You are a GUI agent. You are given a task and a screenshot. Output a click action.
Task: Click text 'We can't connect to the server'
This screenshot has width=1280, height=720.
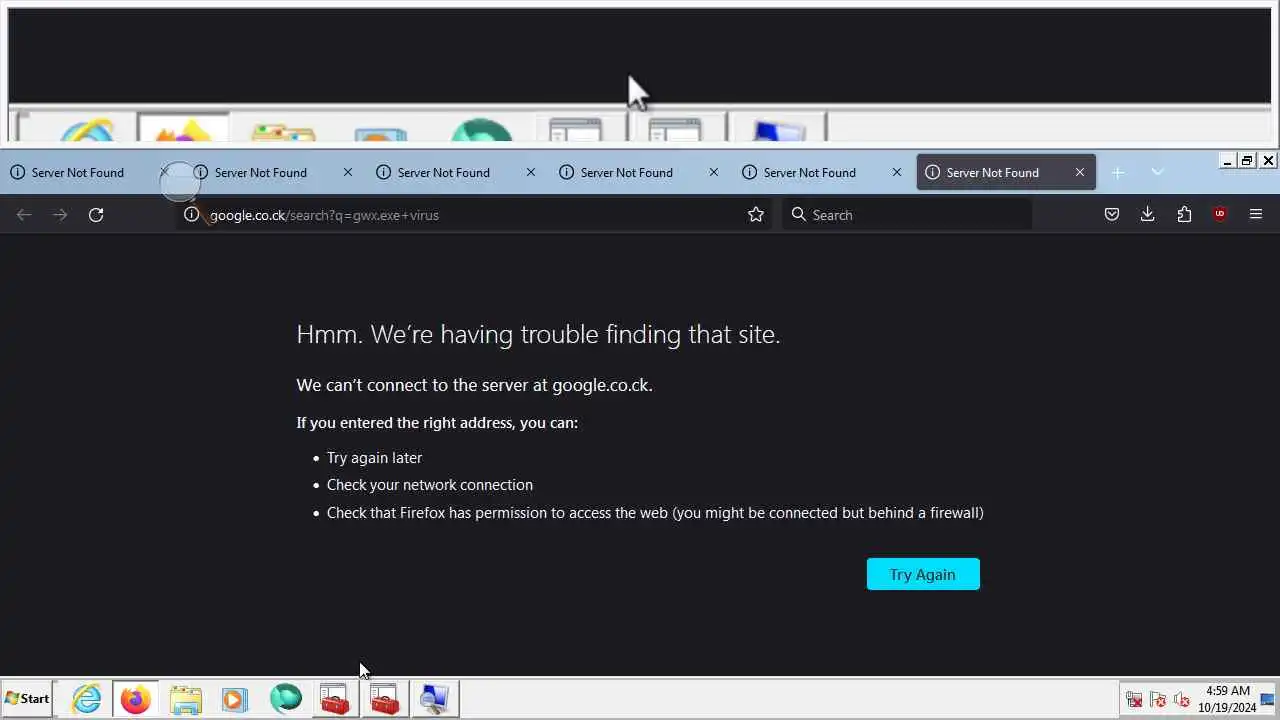(x=474, y=385)
